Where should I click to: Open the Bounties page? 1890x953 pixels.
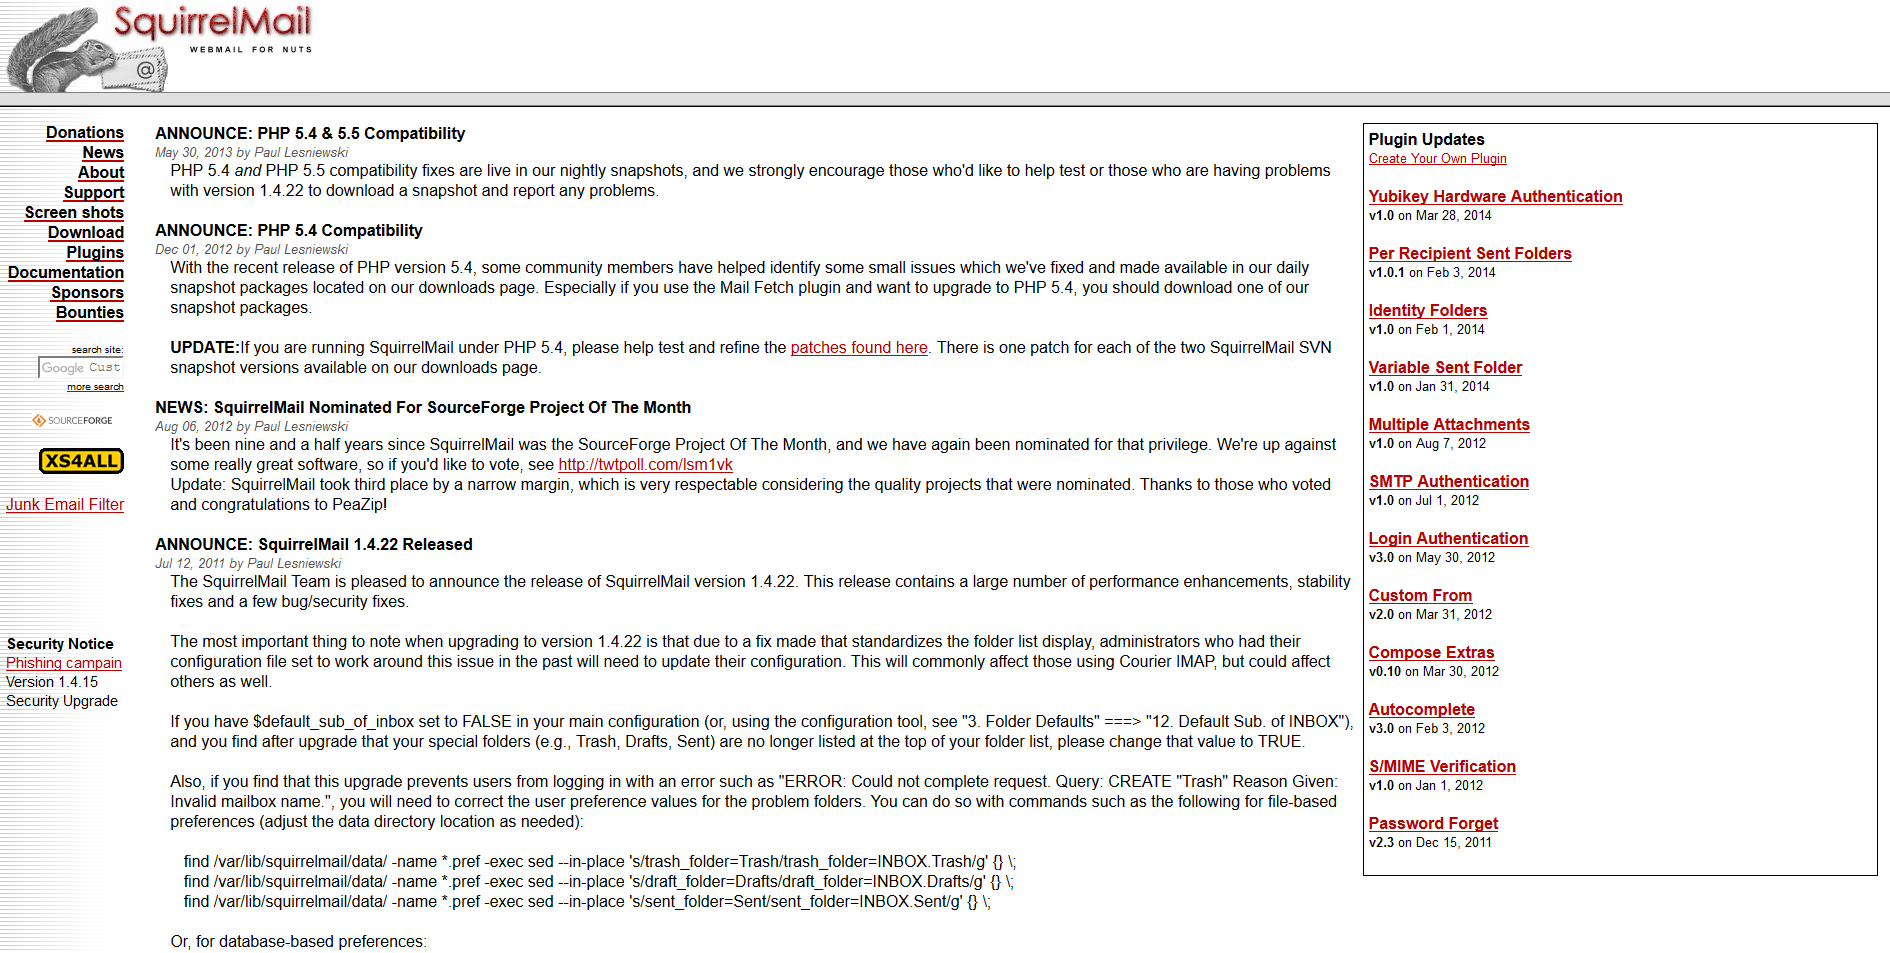[x=90, y=313]
